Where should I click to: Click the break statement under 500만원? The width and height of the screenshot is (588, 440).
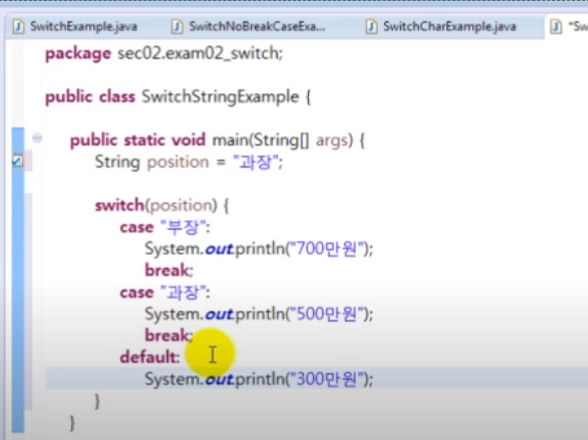pos(169,335)
